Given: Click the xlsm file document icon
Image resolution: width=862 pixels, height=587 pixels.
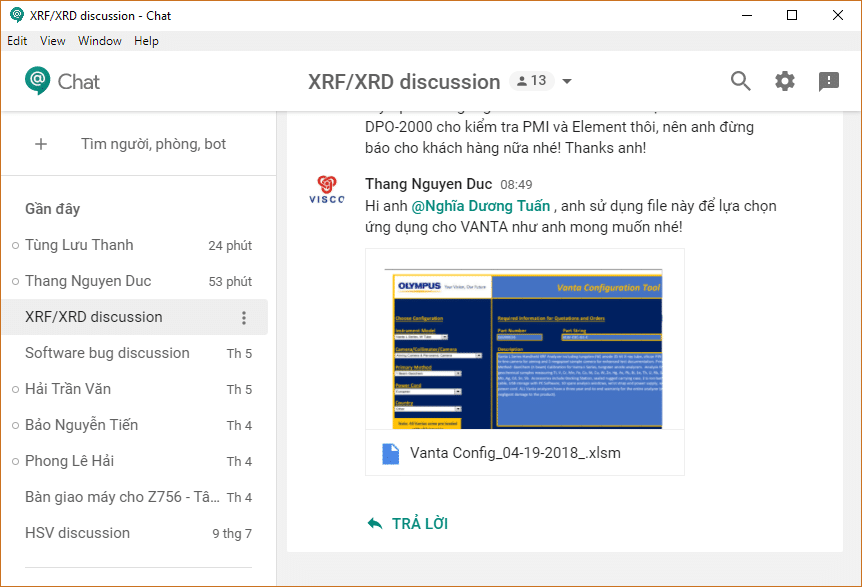Looking at the screenshot, I should (x=390, y=453).
